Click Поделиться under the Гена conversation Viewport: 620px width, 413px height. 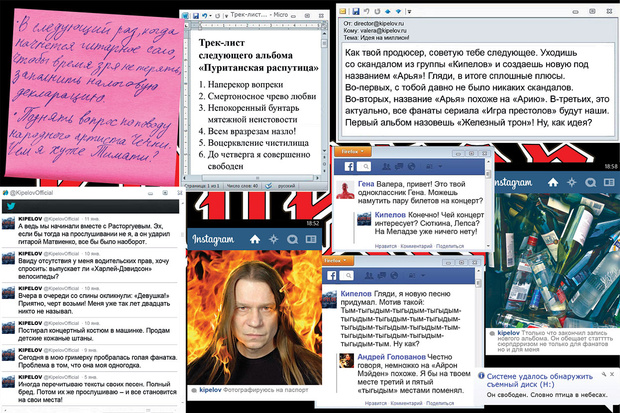click(x=450, y=246)
